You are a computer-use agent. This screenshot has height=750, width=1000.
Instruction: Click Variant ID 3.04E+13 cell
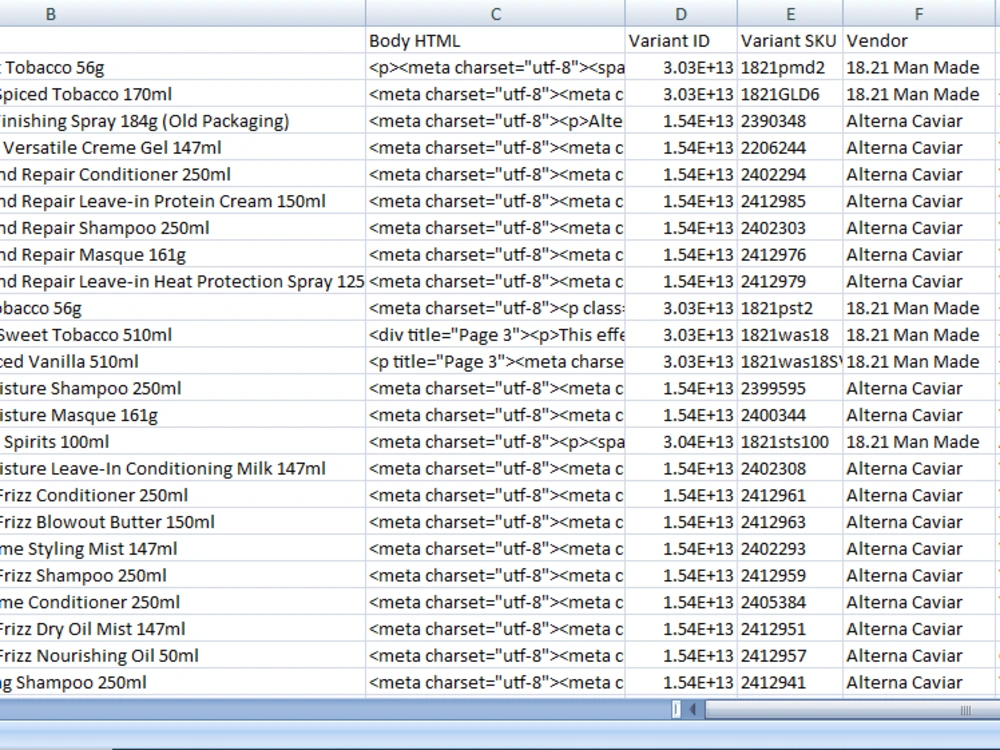681,441
